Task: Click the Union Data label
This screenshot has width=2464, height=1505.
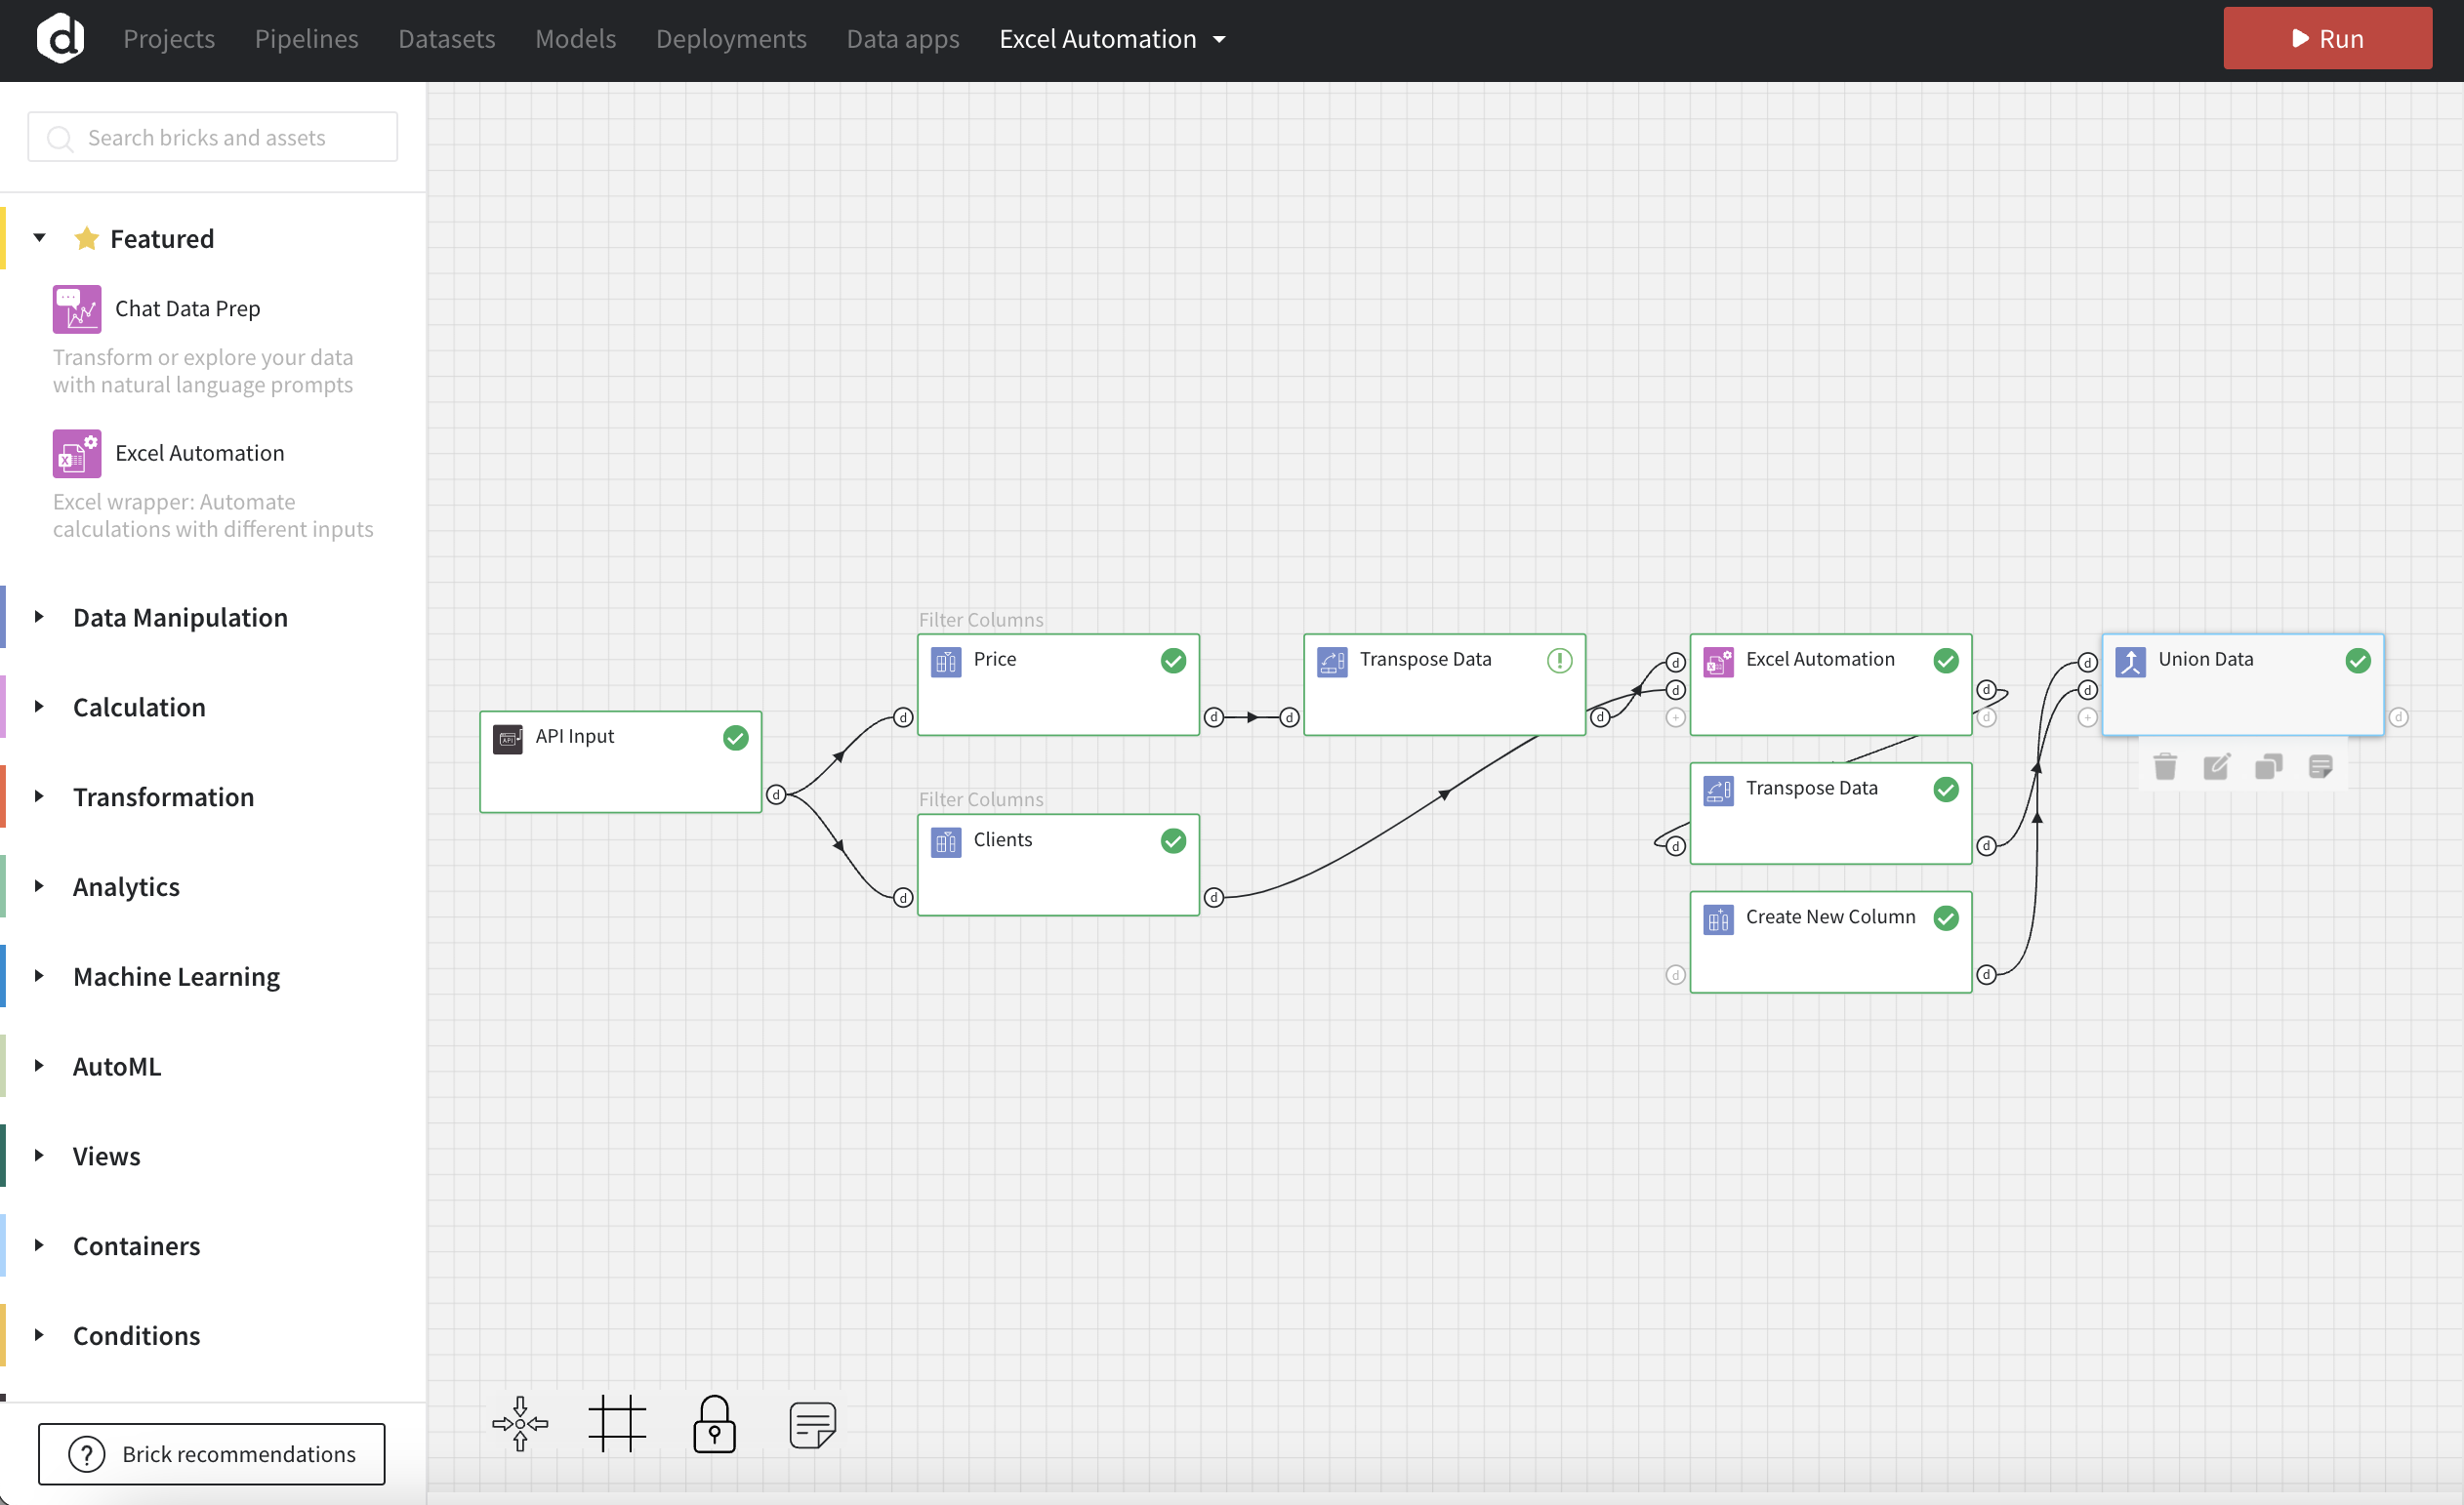Action: [2205, 659]
